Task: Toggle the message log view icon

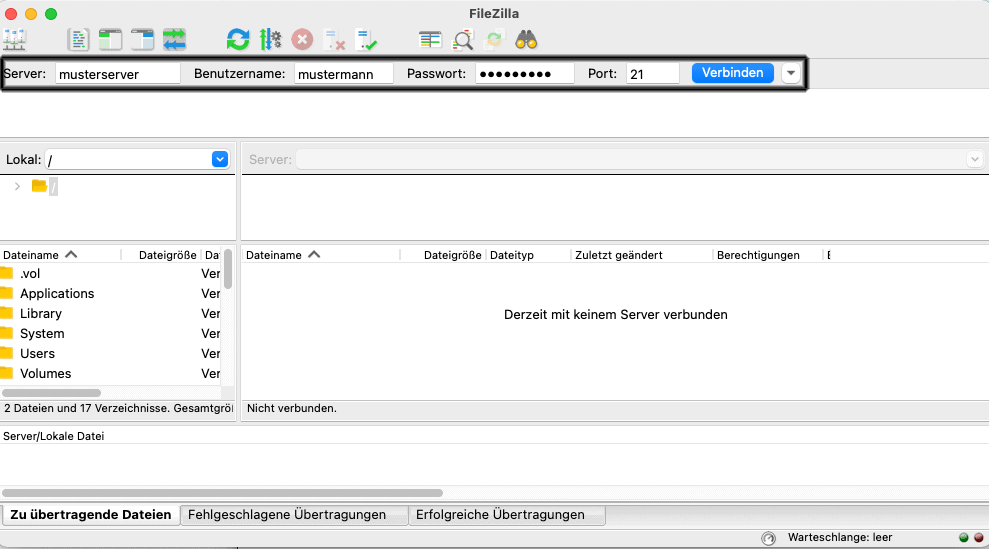Action: [78, 40]
